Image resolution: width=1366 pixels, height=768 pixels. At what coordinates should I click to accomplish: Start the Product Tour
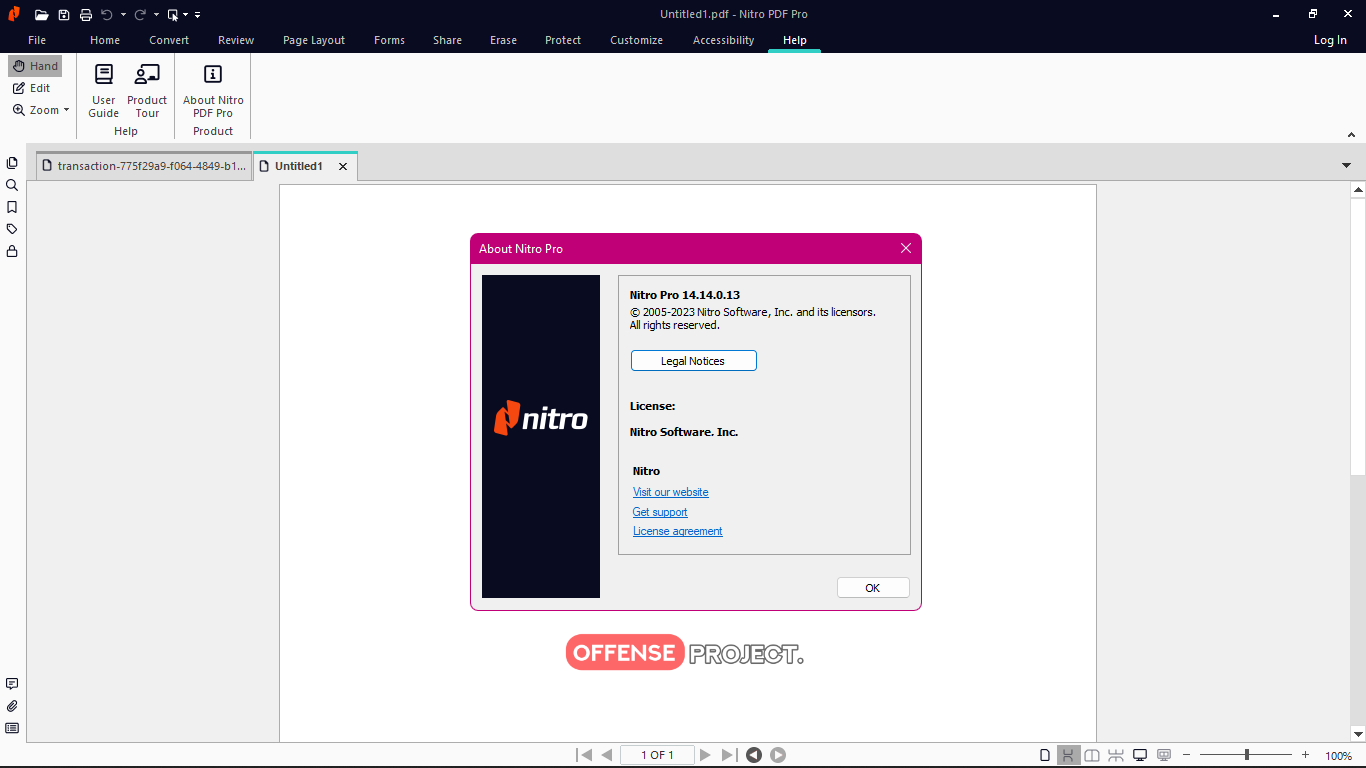point(147,90)
